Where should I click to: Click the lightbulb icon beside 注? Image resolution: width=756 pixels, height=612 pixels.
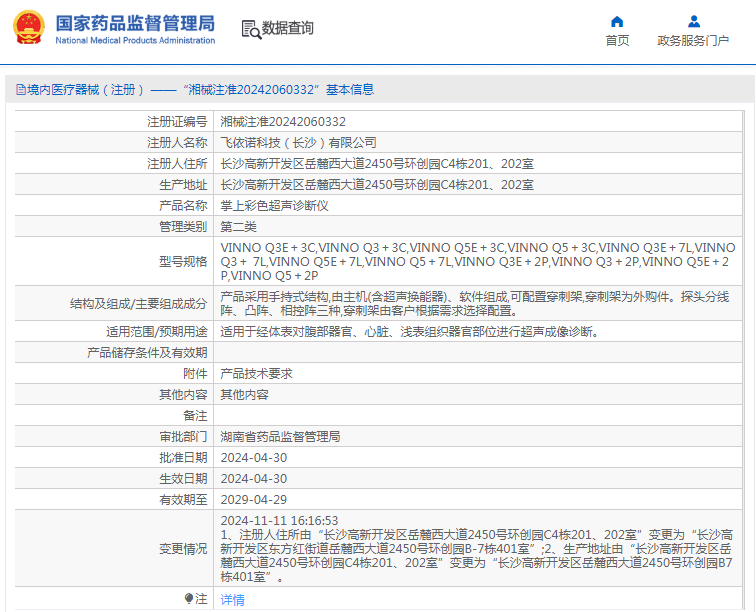tap(189, 598)
